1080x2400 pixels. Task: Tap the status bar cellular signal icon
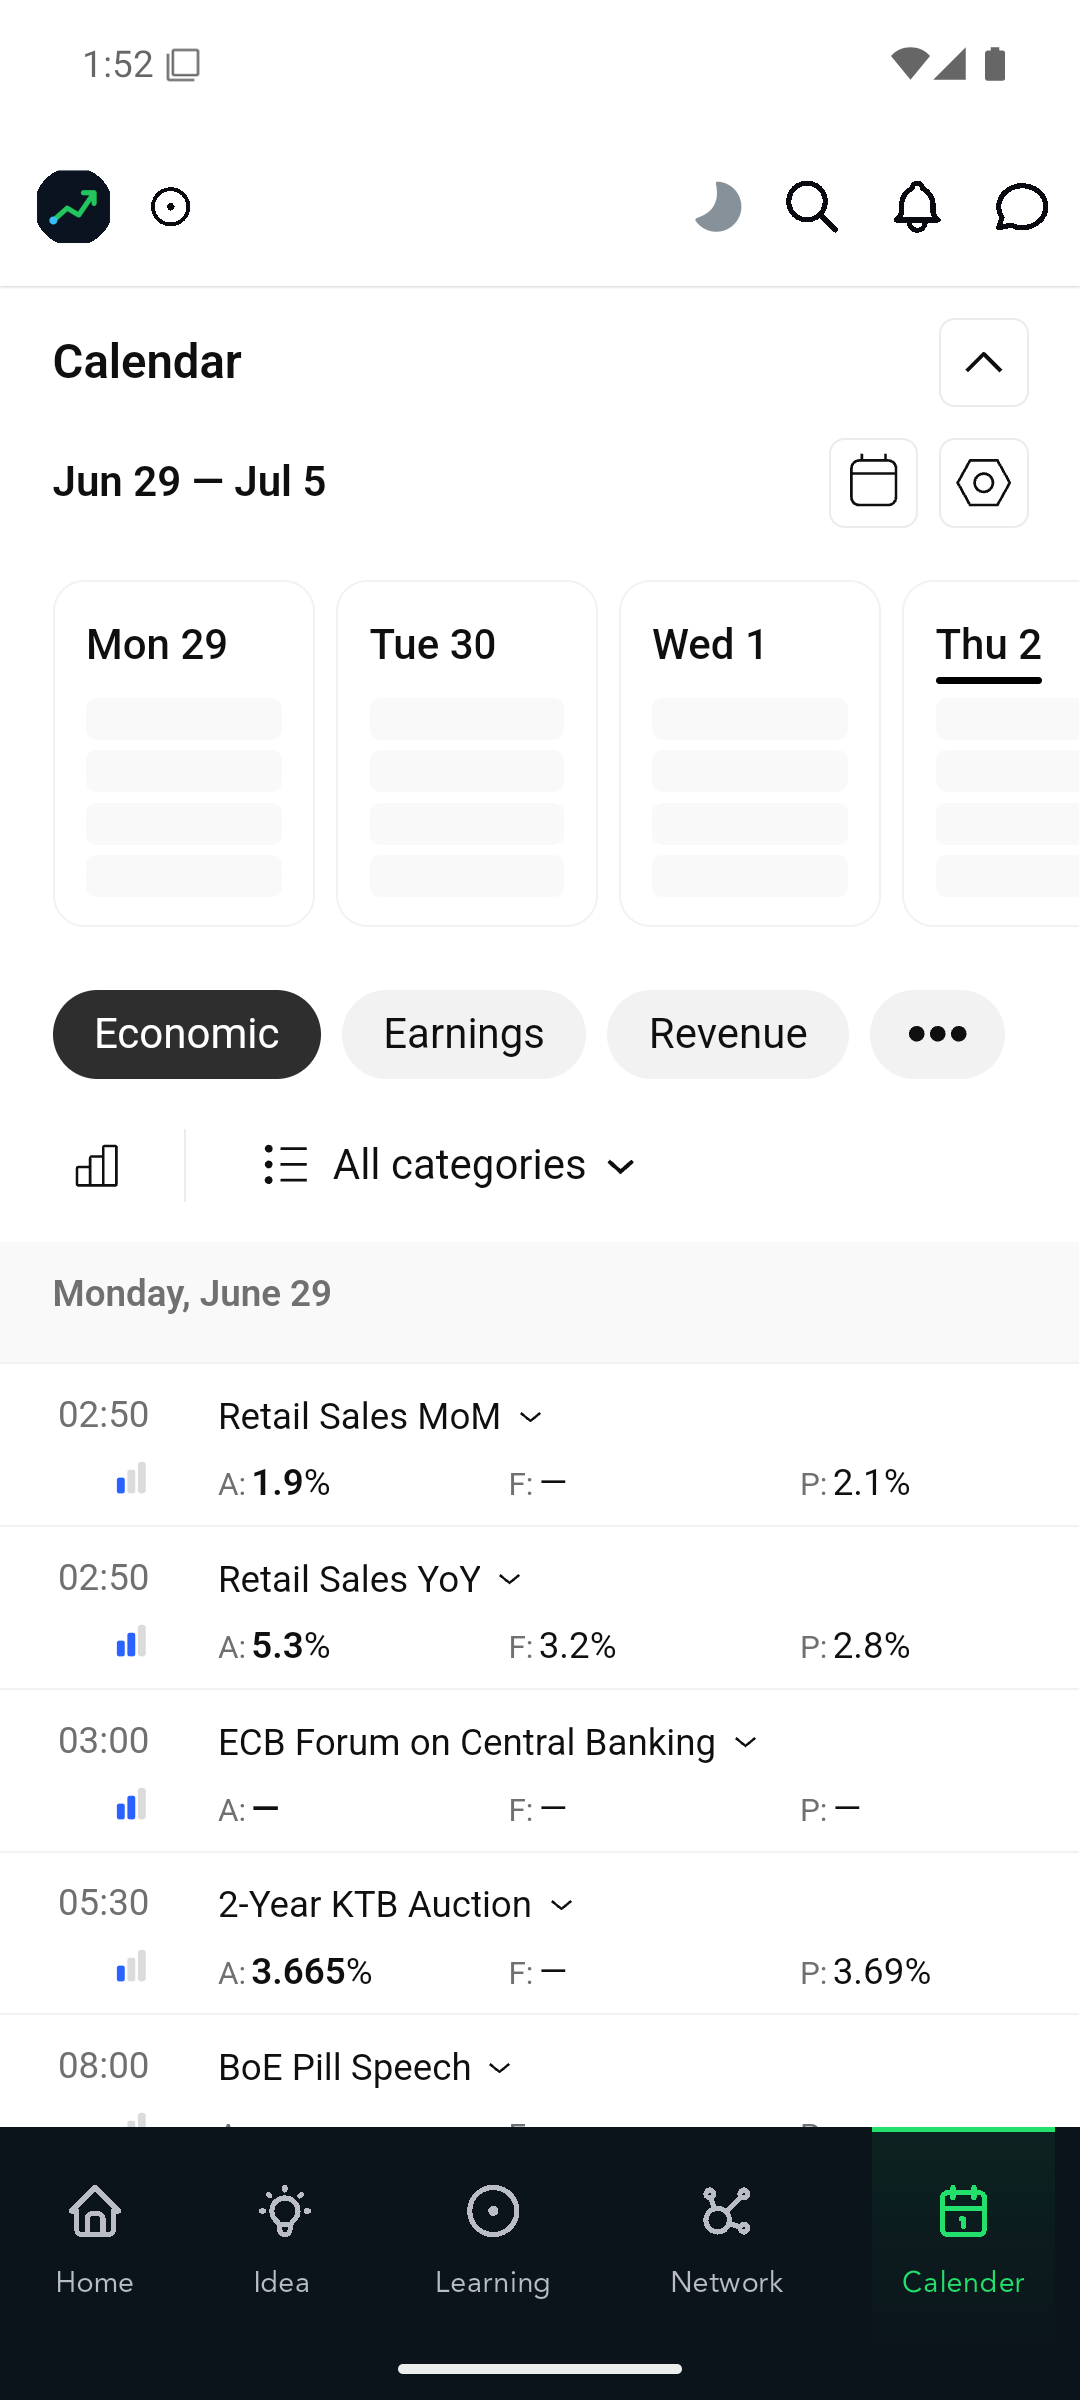(x=950, y=63)
